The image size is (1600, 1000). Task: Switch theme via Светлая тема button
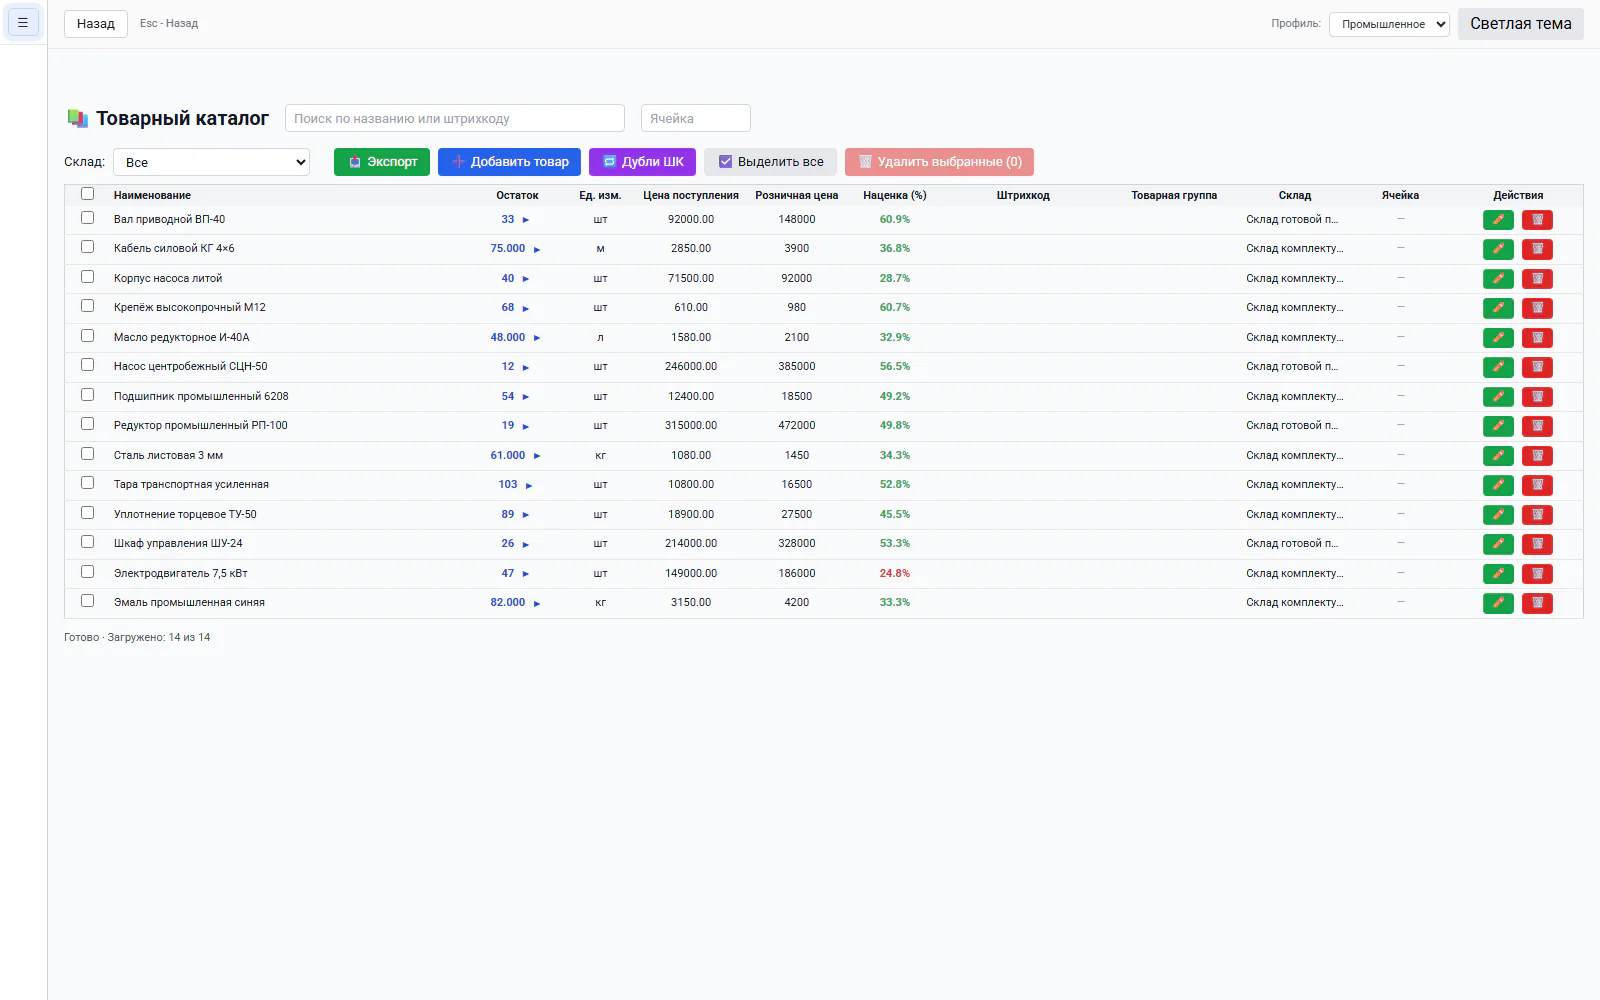click(x=1520, y=24)
